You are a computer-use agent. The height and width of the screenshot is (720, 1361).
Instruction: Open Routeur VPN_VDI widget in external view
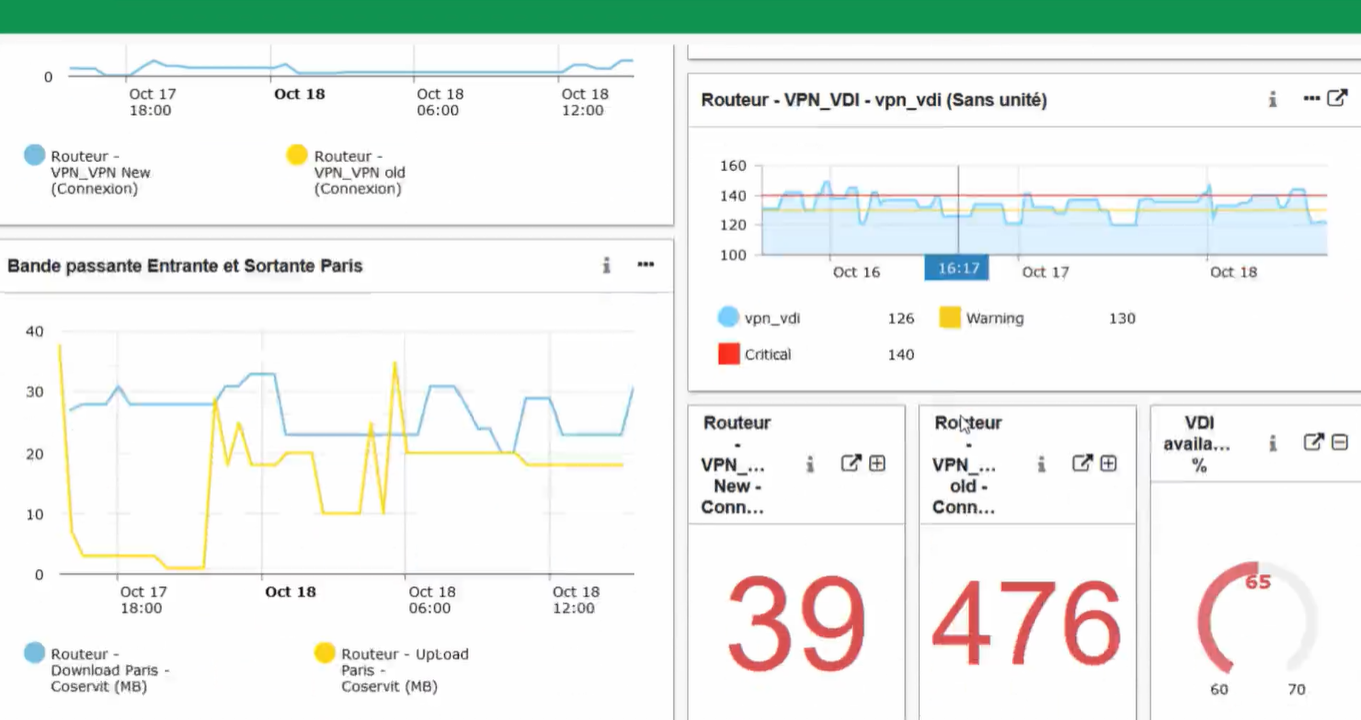point(1337,98)
